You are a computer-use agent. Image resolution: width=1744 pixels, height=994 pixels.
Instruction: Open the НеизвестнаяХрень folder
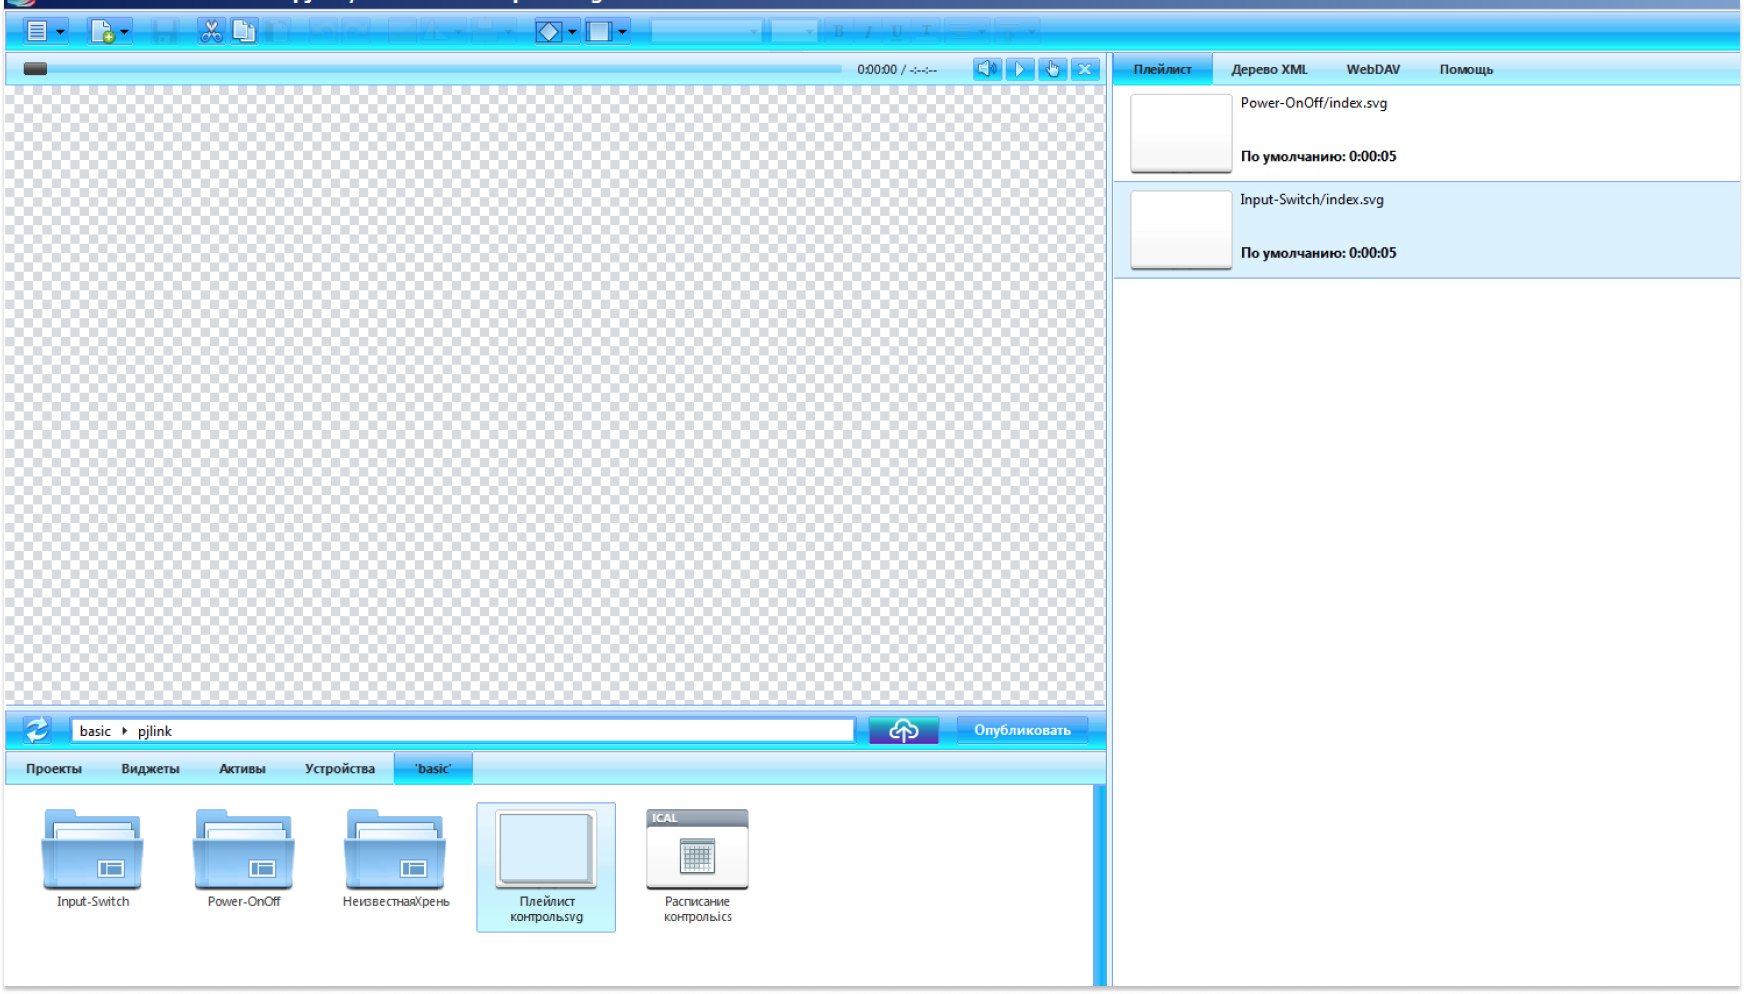(x=395, y=850)
